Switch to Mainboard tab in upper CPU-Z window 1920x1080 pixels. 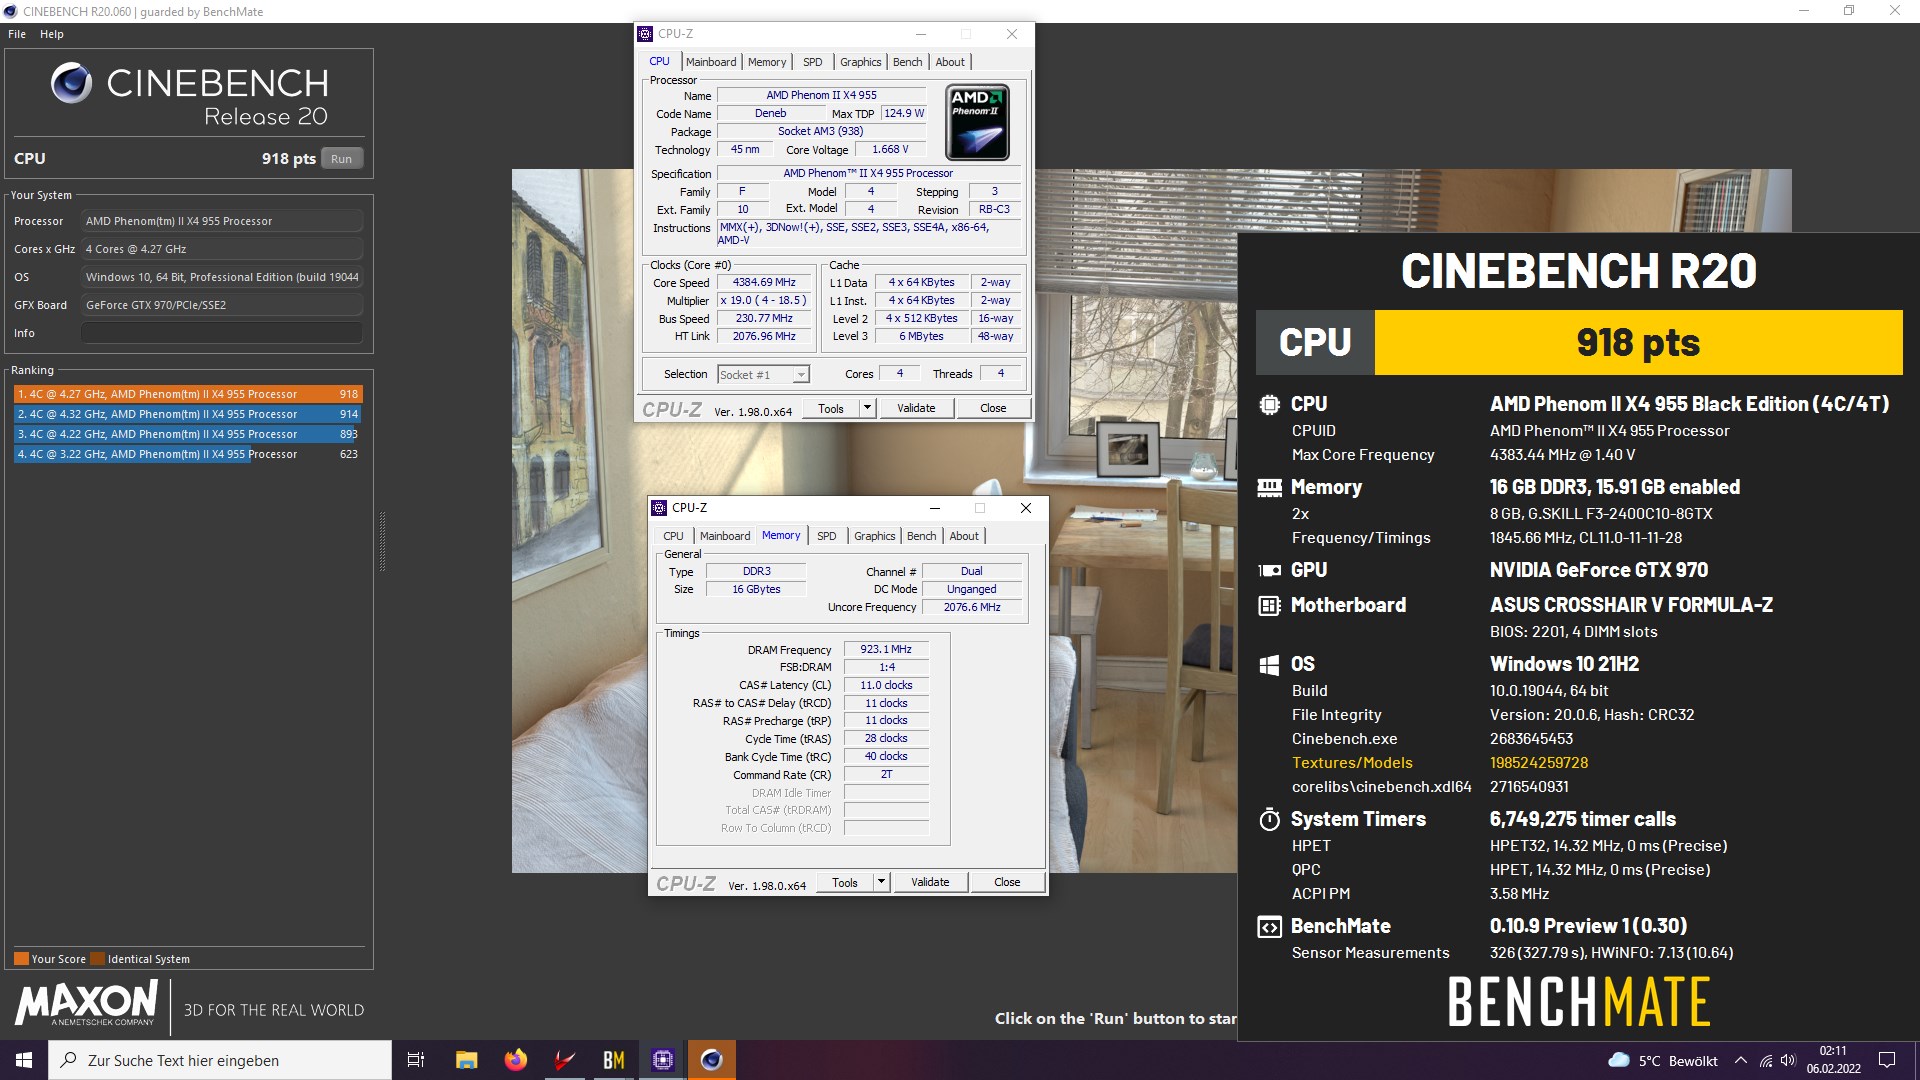coord(711,62)
